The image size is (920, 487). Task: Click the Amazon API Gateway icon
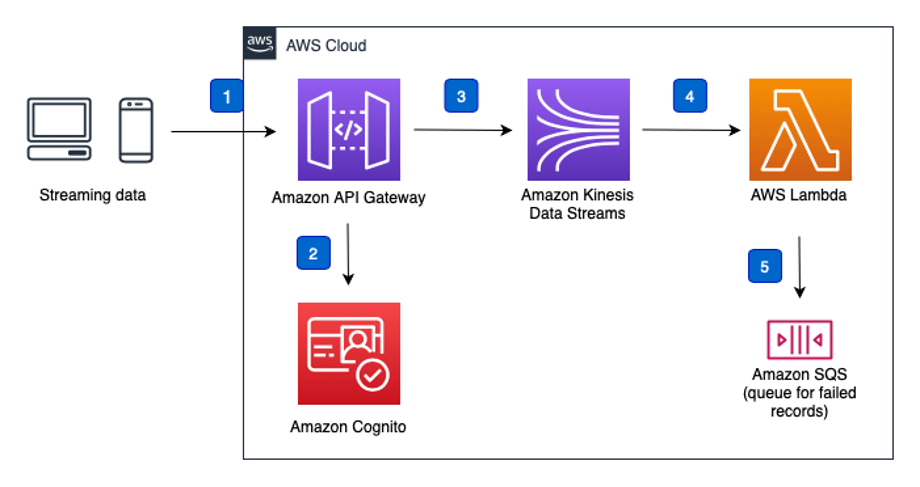349,130
